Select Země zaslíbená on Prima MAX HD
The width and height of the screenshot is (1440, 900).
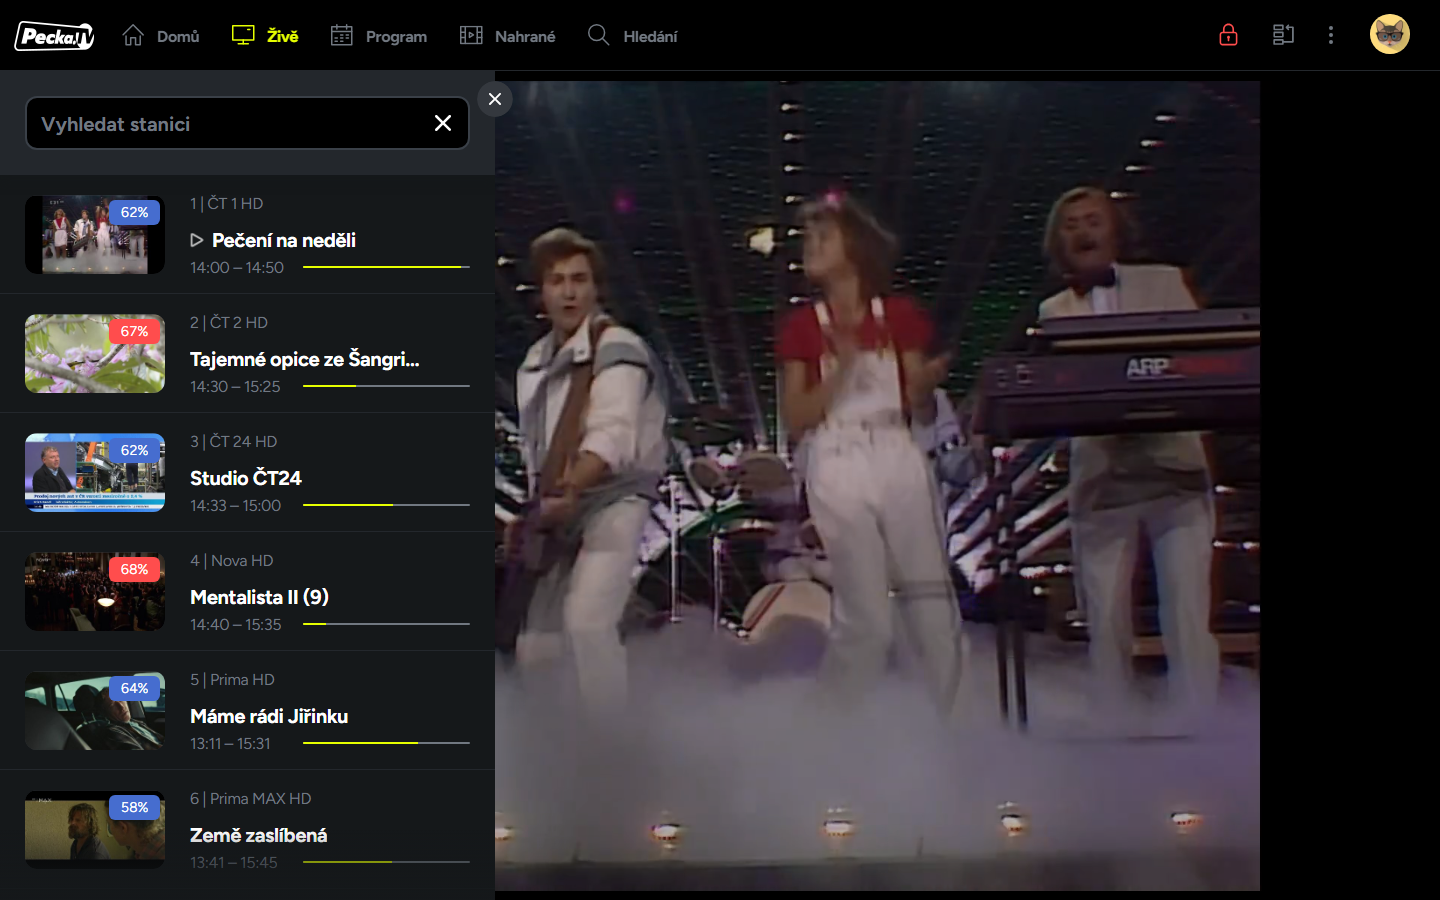[x=259, y=835]
